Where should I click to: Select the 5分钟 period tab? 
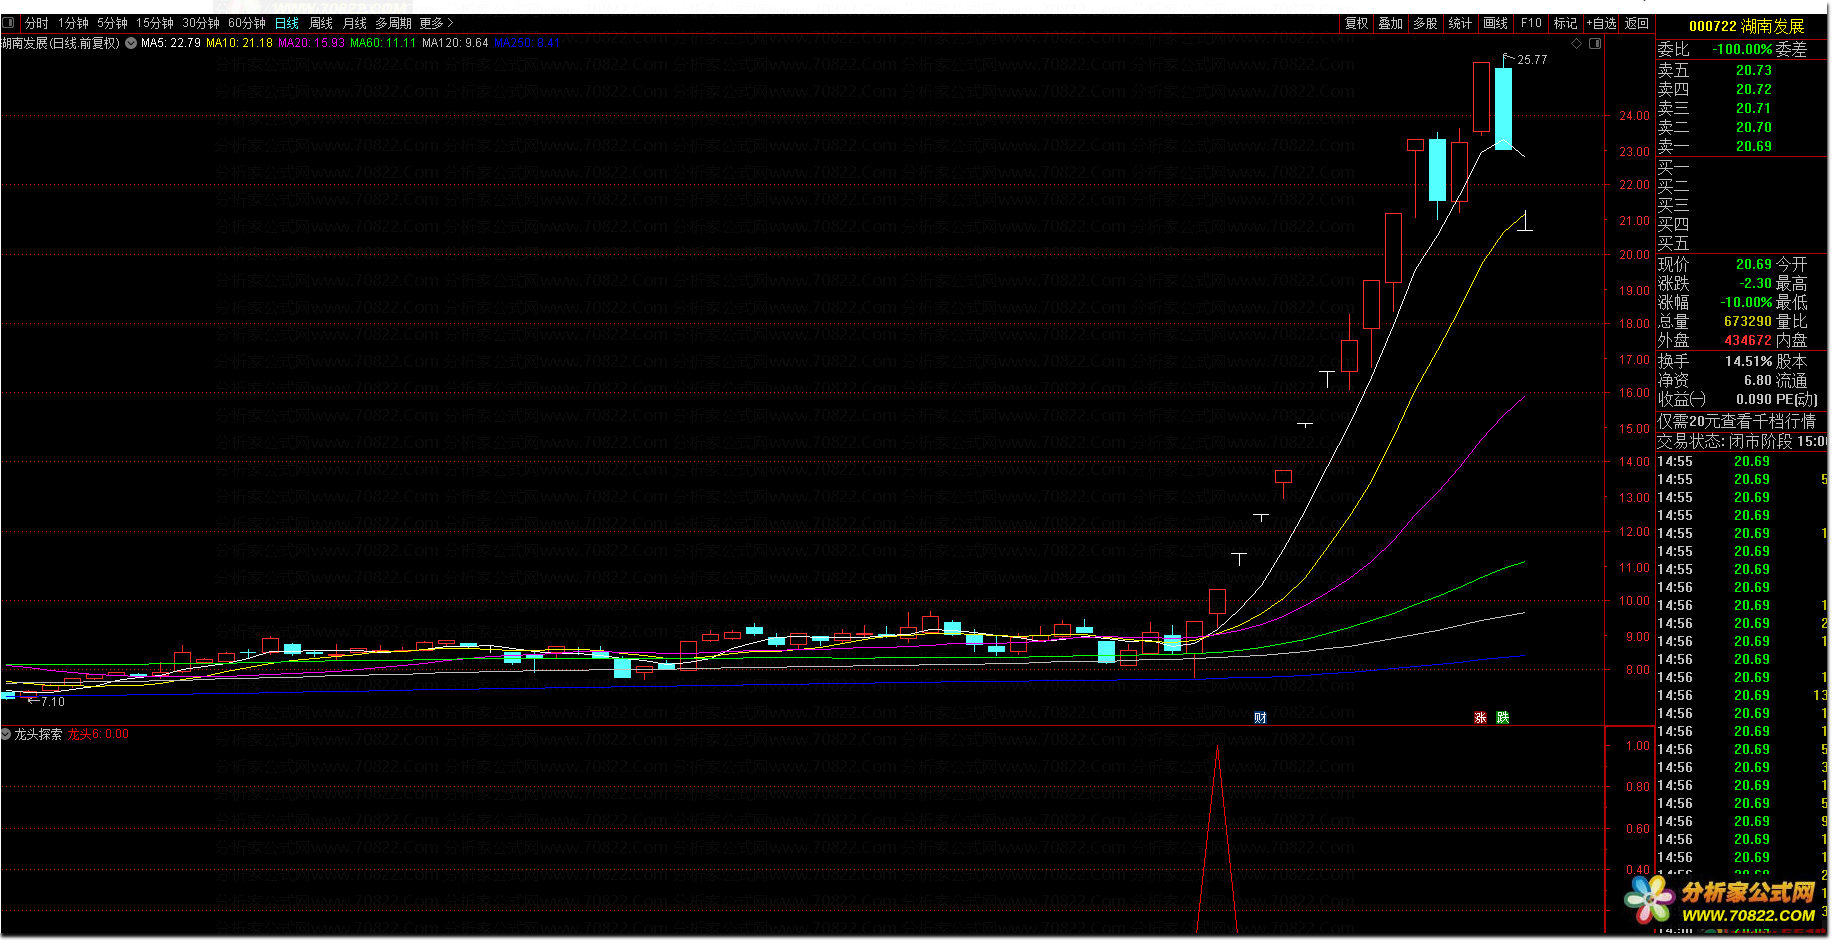[x=112, y=23]
